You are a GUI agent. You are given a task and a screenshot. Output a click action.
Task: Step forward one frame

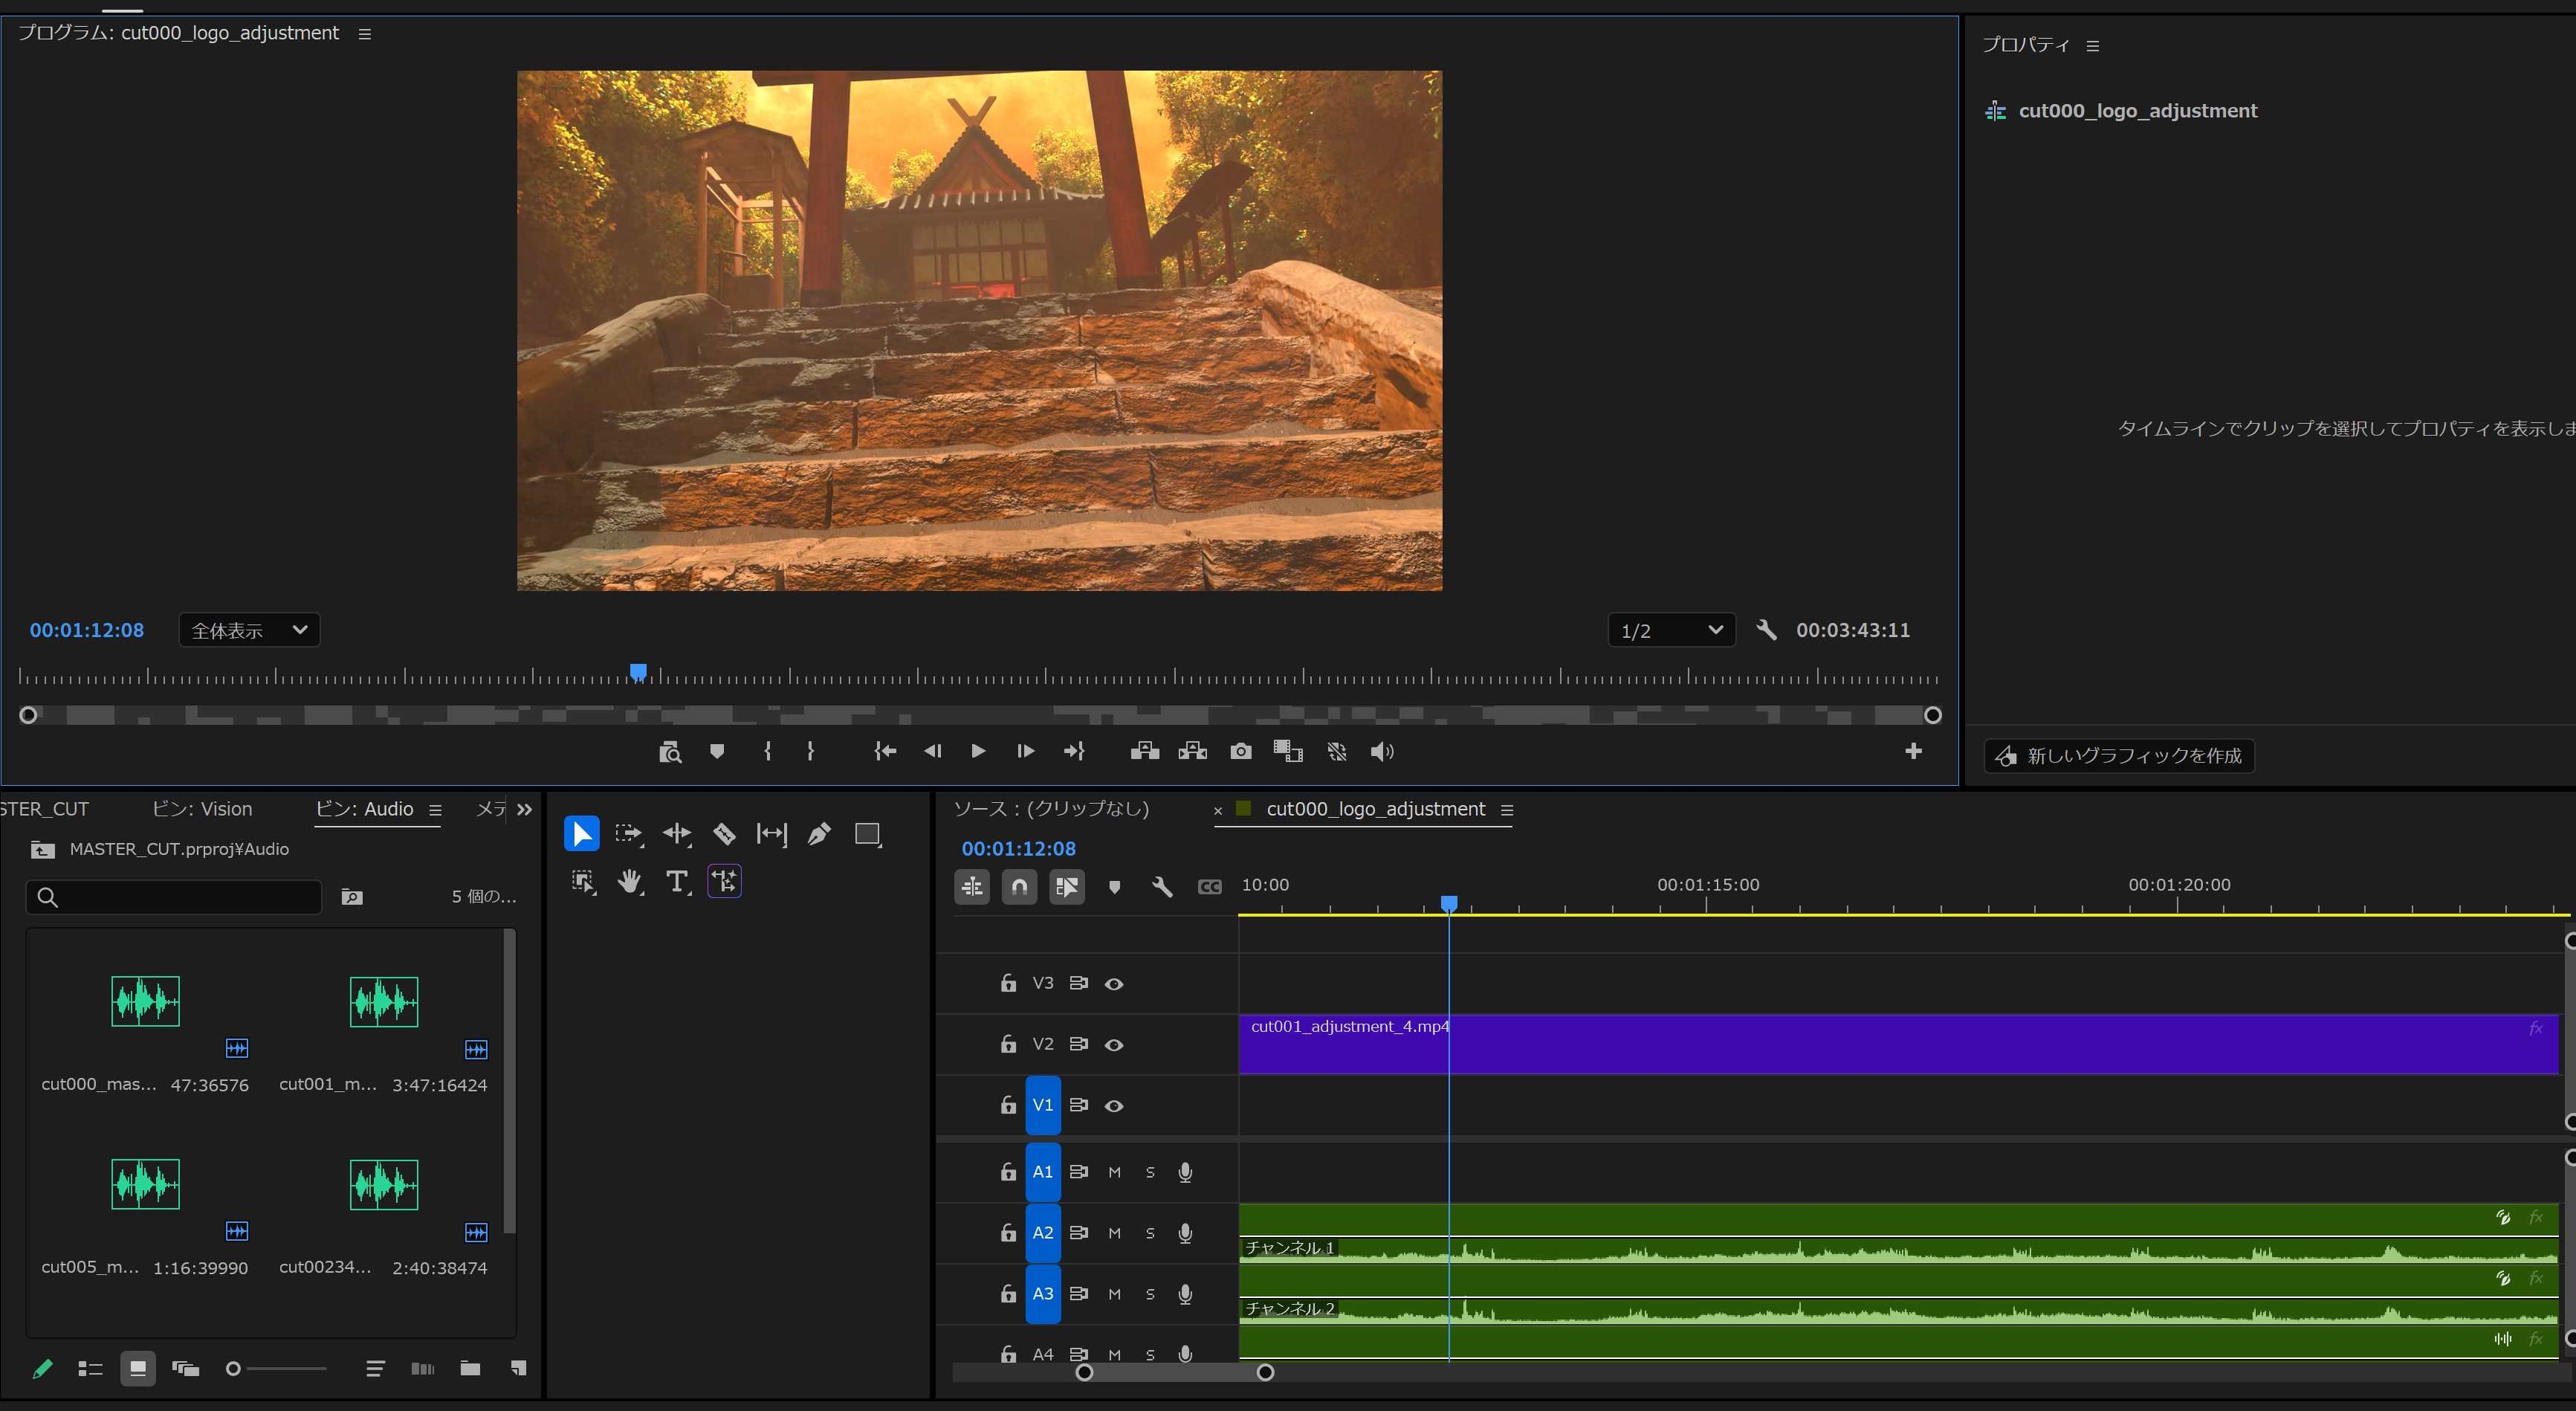pos(1025,751)
